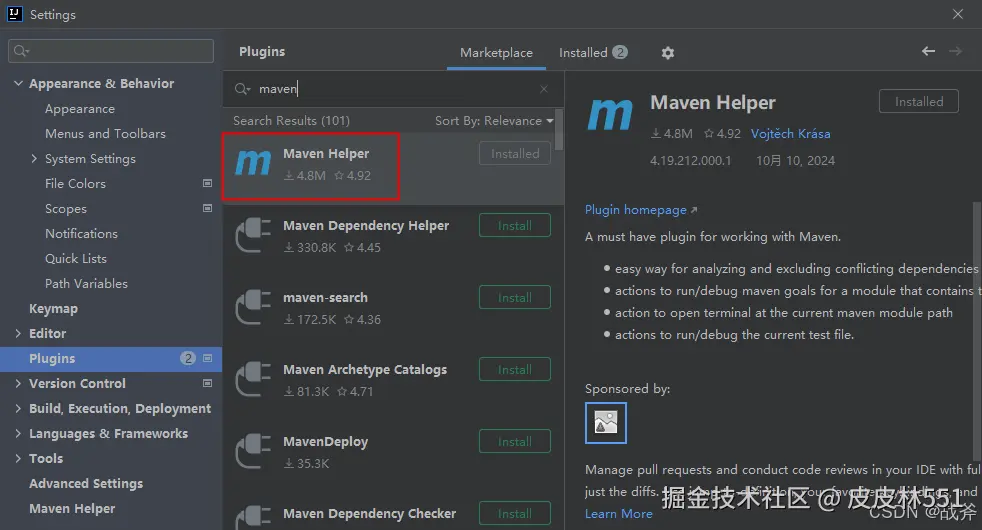Open Notifications settings
This screenshot has width=982, height=530.
81,234
